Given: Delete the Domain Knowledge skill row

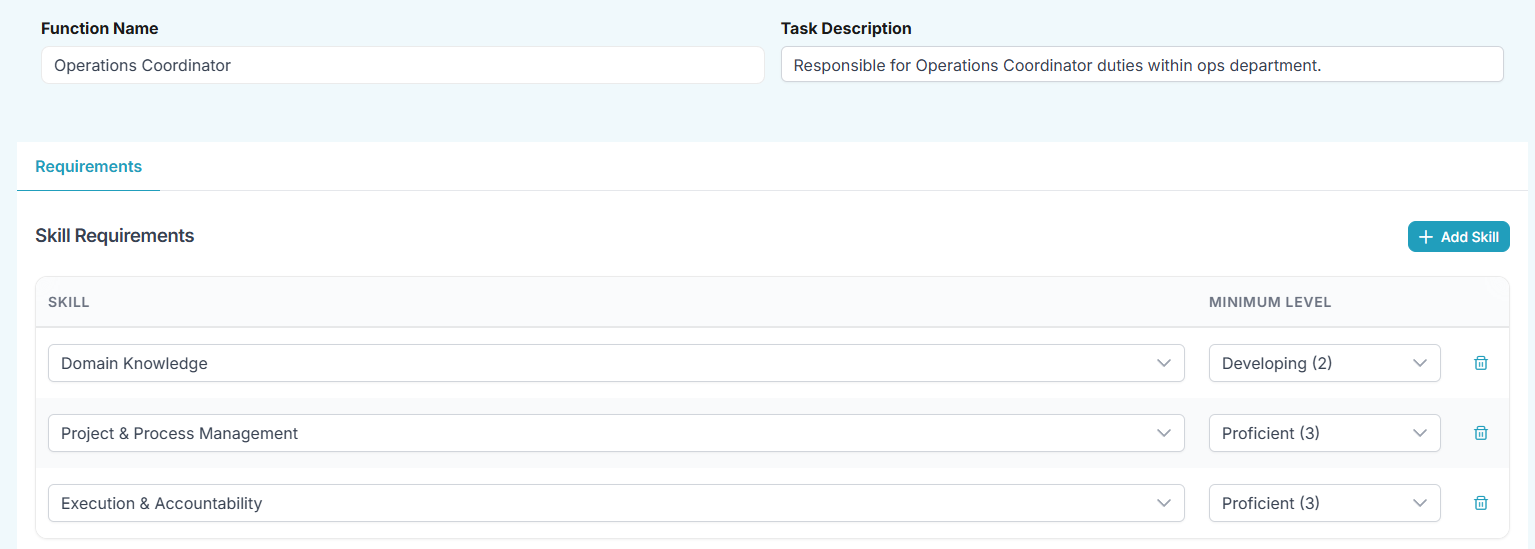Looking at the screenshot, I should pos(1481,363).
